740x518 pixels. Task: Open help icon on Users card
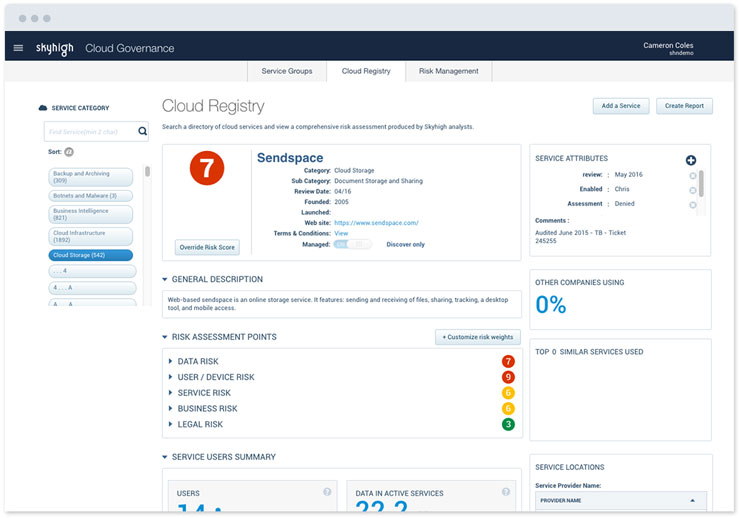click(327, 492)
